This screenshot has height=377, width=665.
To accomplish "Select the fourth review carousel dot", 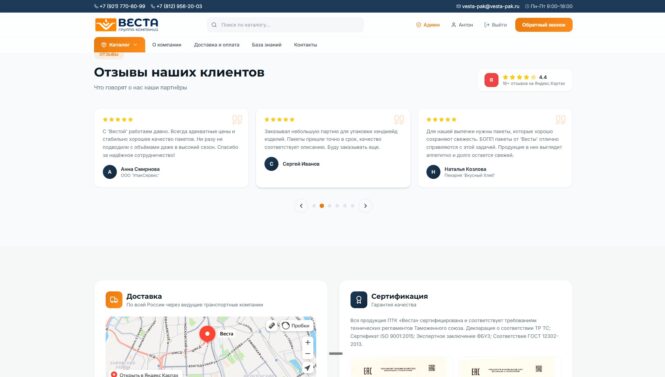I will 337,206.
